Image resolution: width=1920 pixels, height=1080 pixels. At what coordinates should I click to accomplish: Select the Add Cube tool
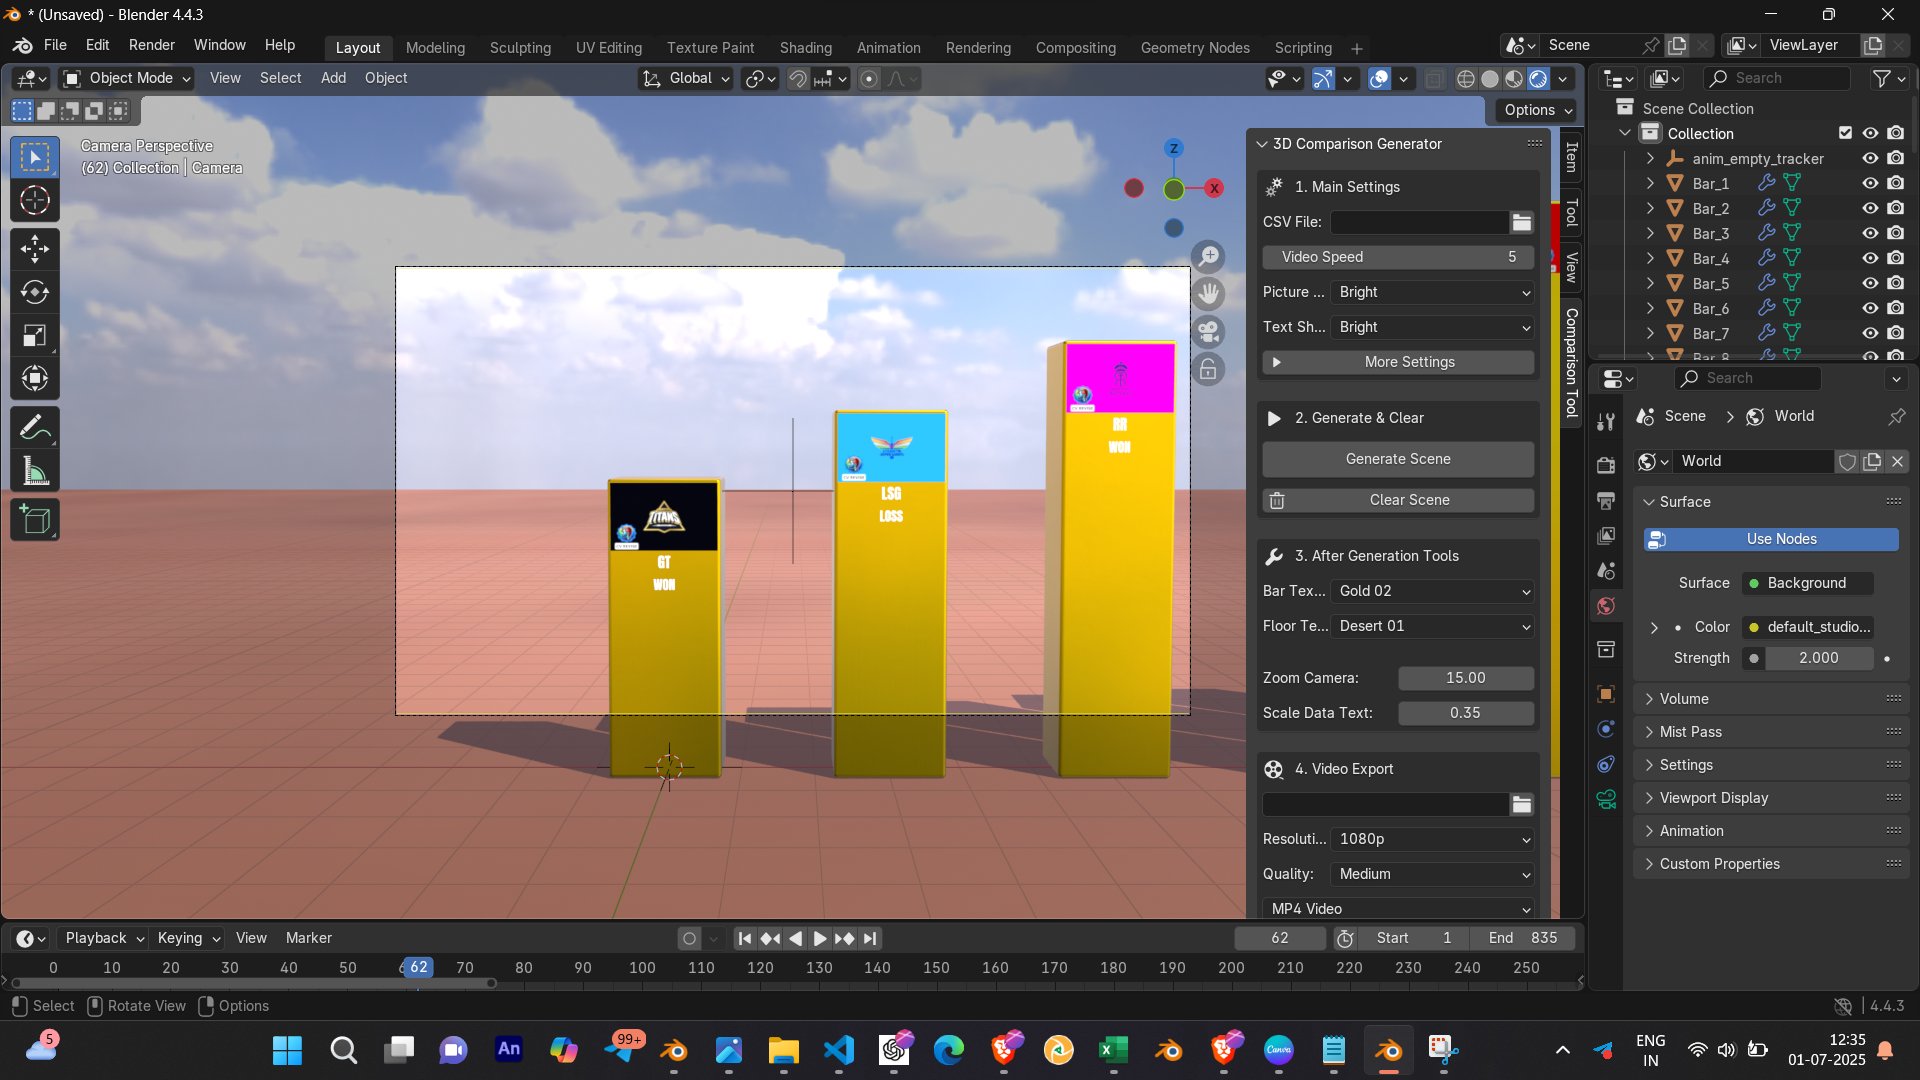pos(35,519)
